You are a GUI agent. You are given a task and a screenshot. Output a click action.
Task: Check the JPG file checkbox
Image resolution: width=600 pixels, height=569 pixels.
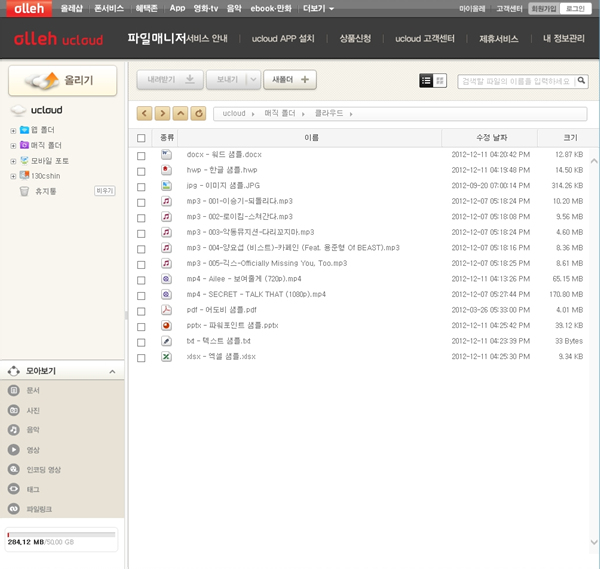tap(141, 187)
